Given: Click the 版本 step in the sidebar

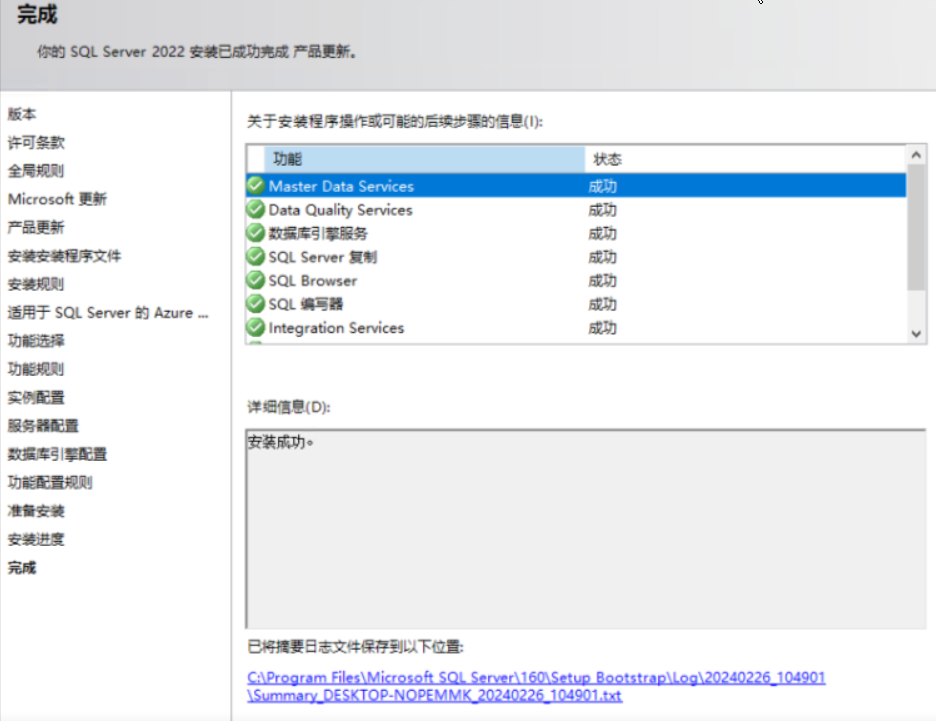Looking at the screenshot, I should (22, 113).
